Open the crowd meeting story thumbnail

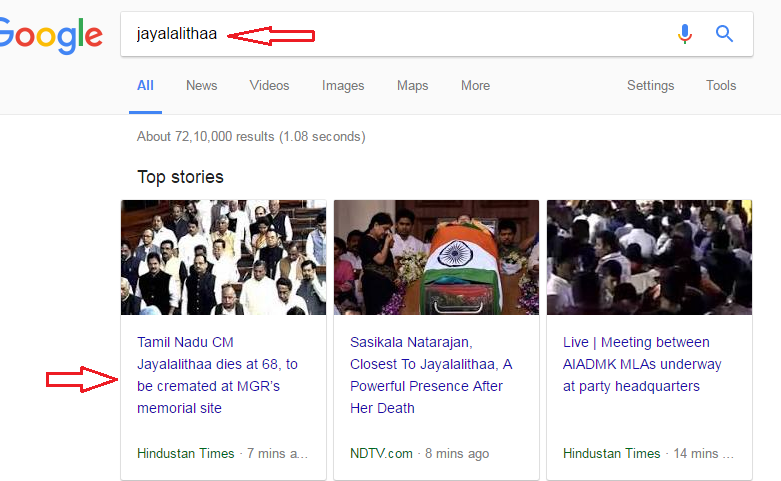click(650, 257)
